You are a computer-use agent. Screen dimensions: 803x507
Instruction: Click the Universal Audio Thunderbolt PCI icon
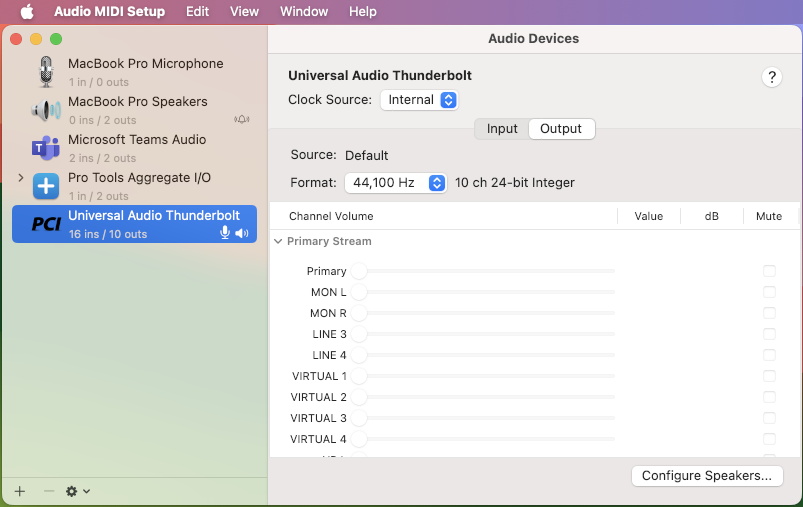(x=45, y=224)
